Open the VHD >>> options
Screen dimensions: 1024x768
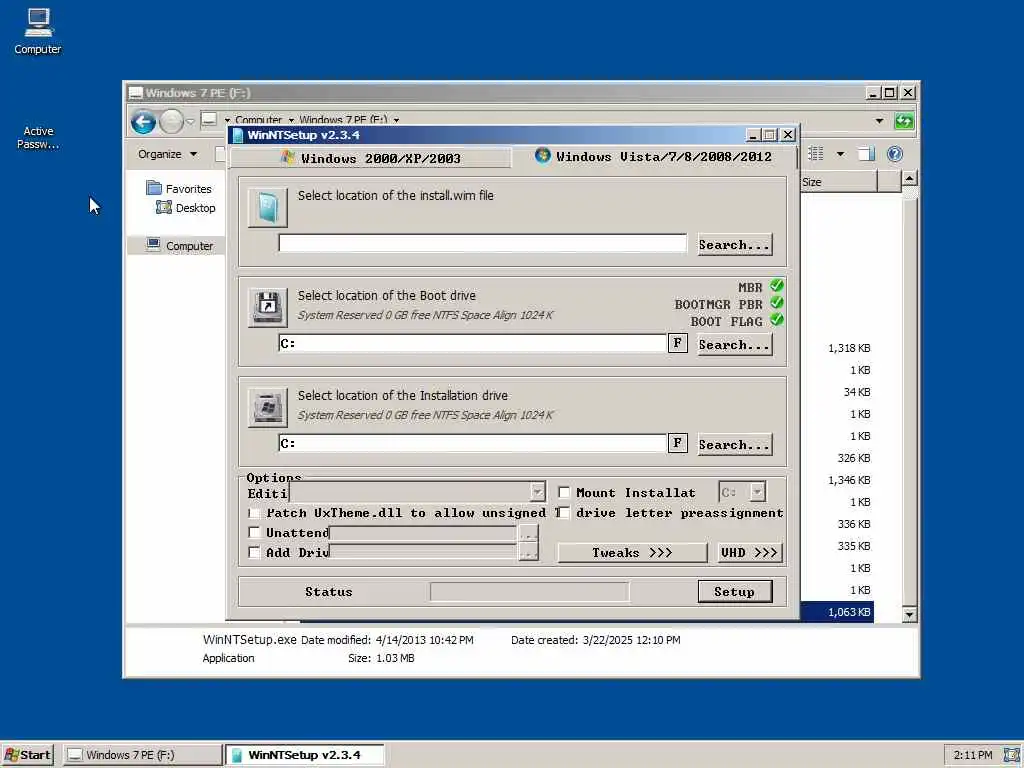749,552
